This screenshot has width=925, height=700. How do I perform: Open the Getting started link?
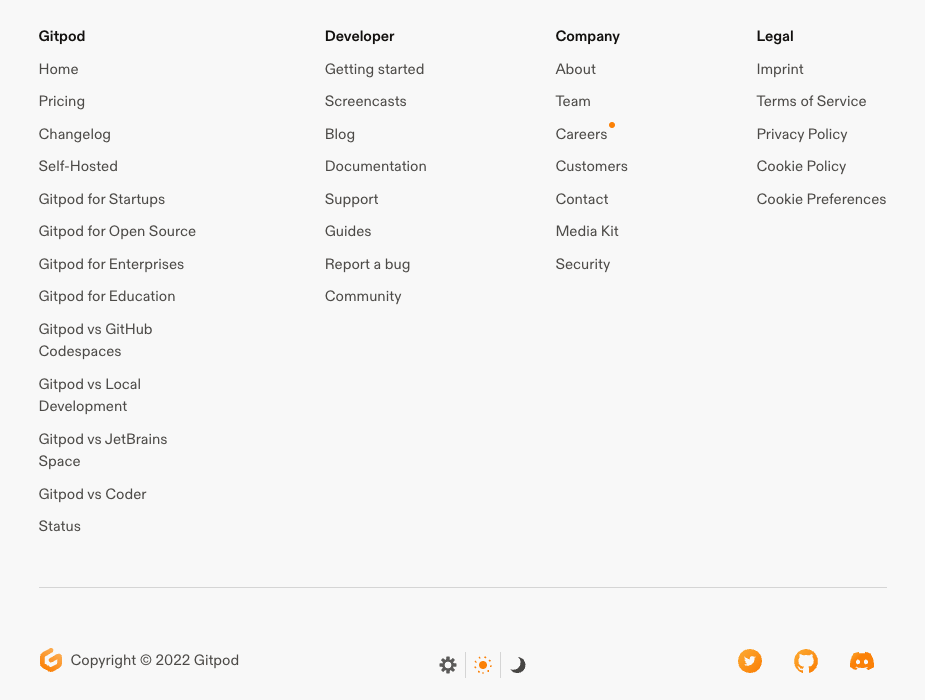click(375, 69)
